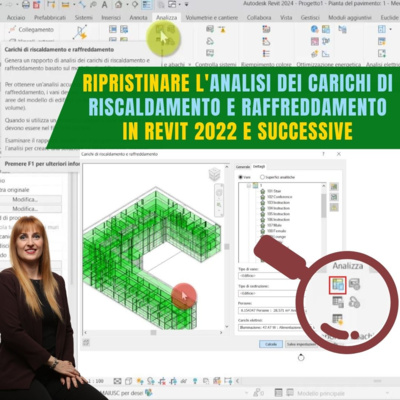The image size is (400, 400).
Task: Select '101 Stair' in the spaces tree
Action: [274, 191]
